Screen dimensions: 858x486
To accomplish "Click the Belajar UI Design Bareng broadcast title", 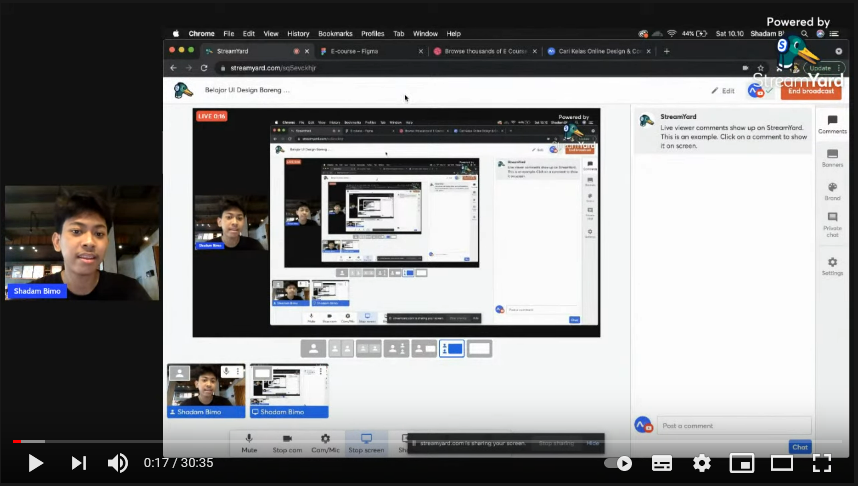I will pos(247,90).
